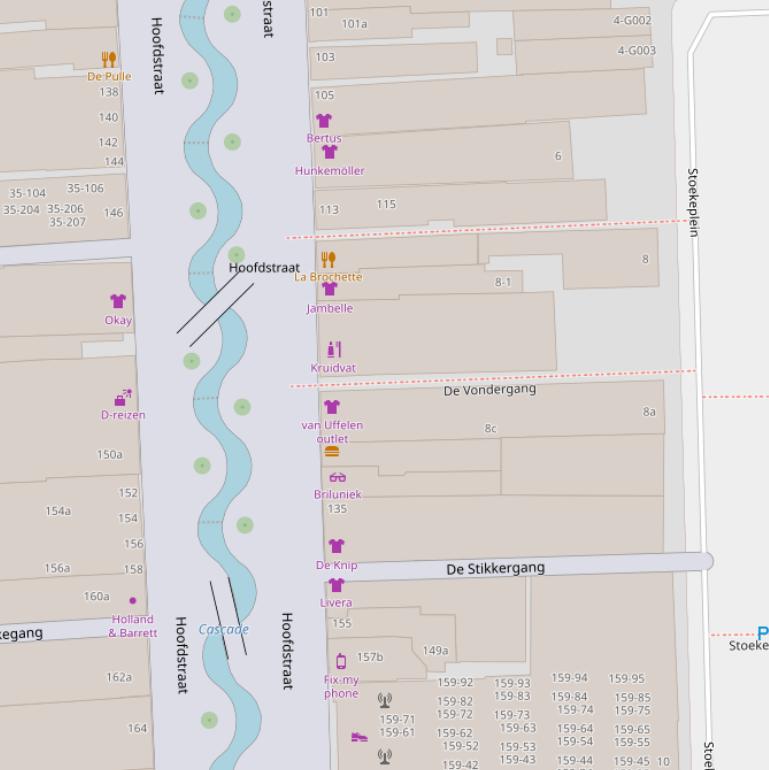Click the De Knip clothing icon
Screen dimensions: 769x770
(336, 547)
